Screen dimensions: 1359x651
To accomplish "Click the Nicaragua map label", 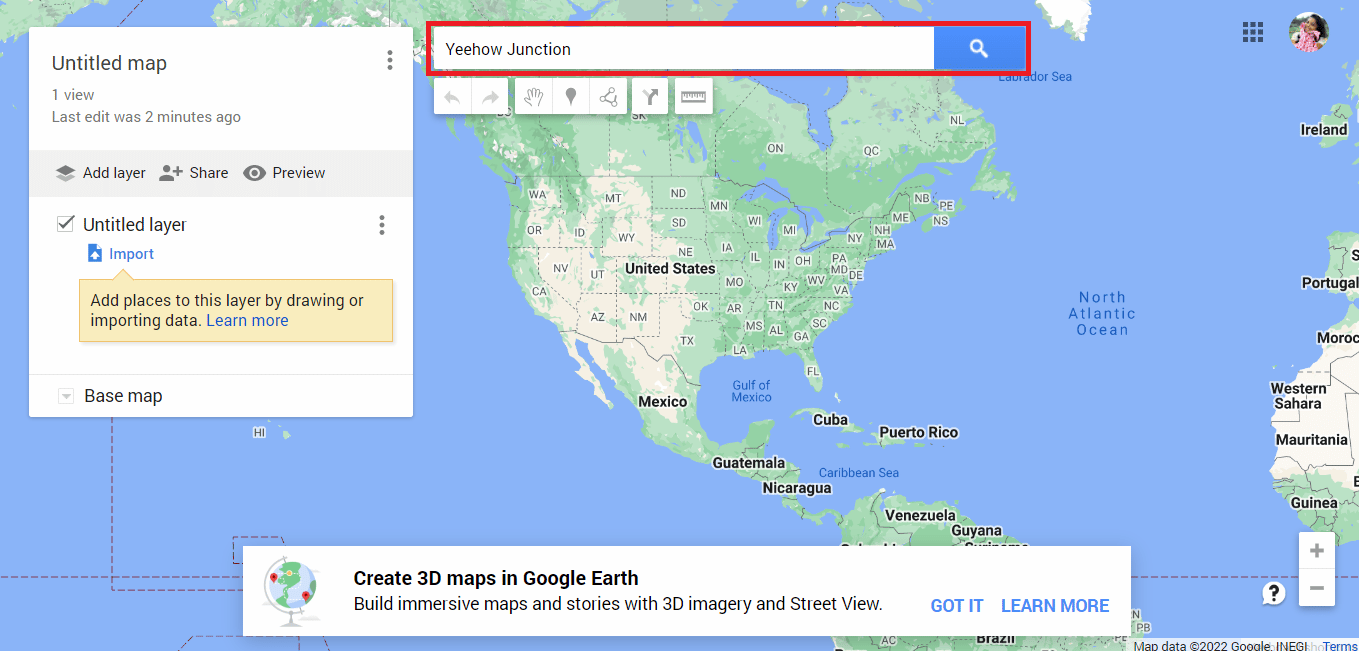I will (x=797, y=489).
